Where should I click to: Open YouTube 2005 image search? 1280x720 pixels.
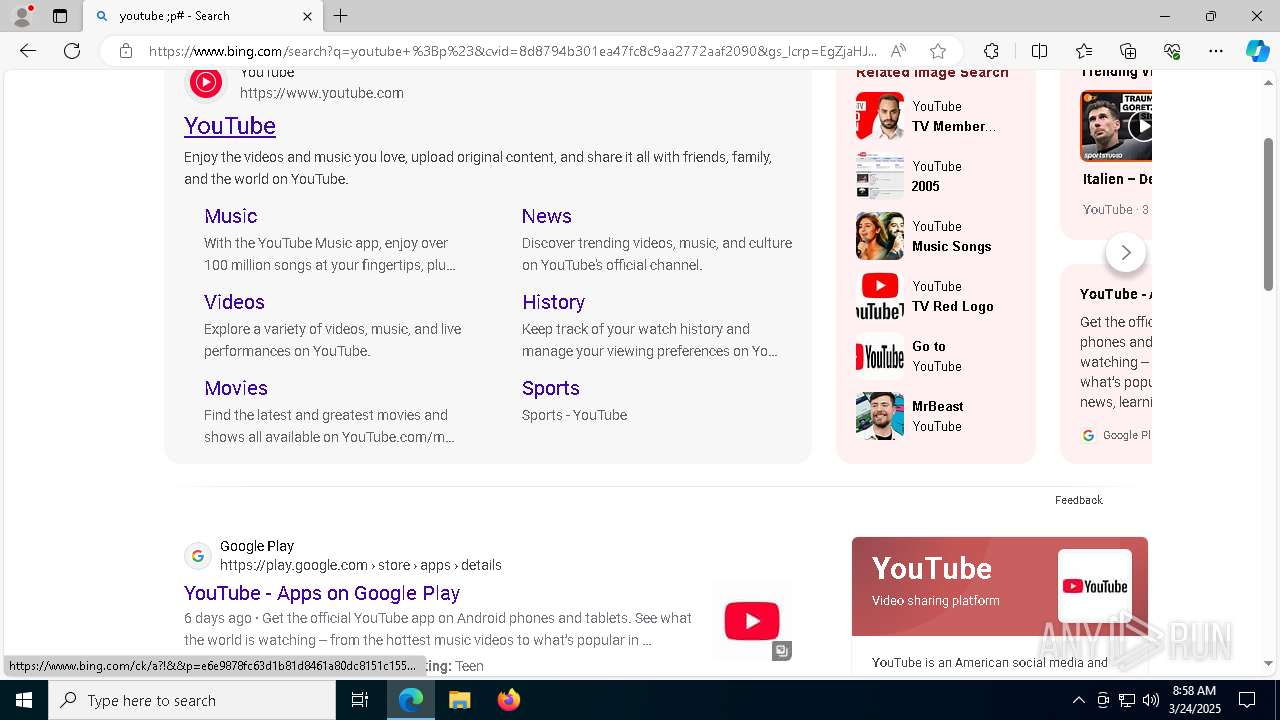(935, 176)
